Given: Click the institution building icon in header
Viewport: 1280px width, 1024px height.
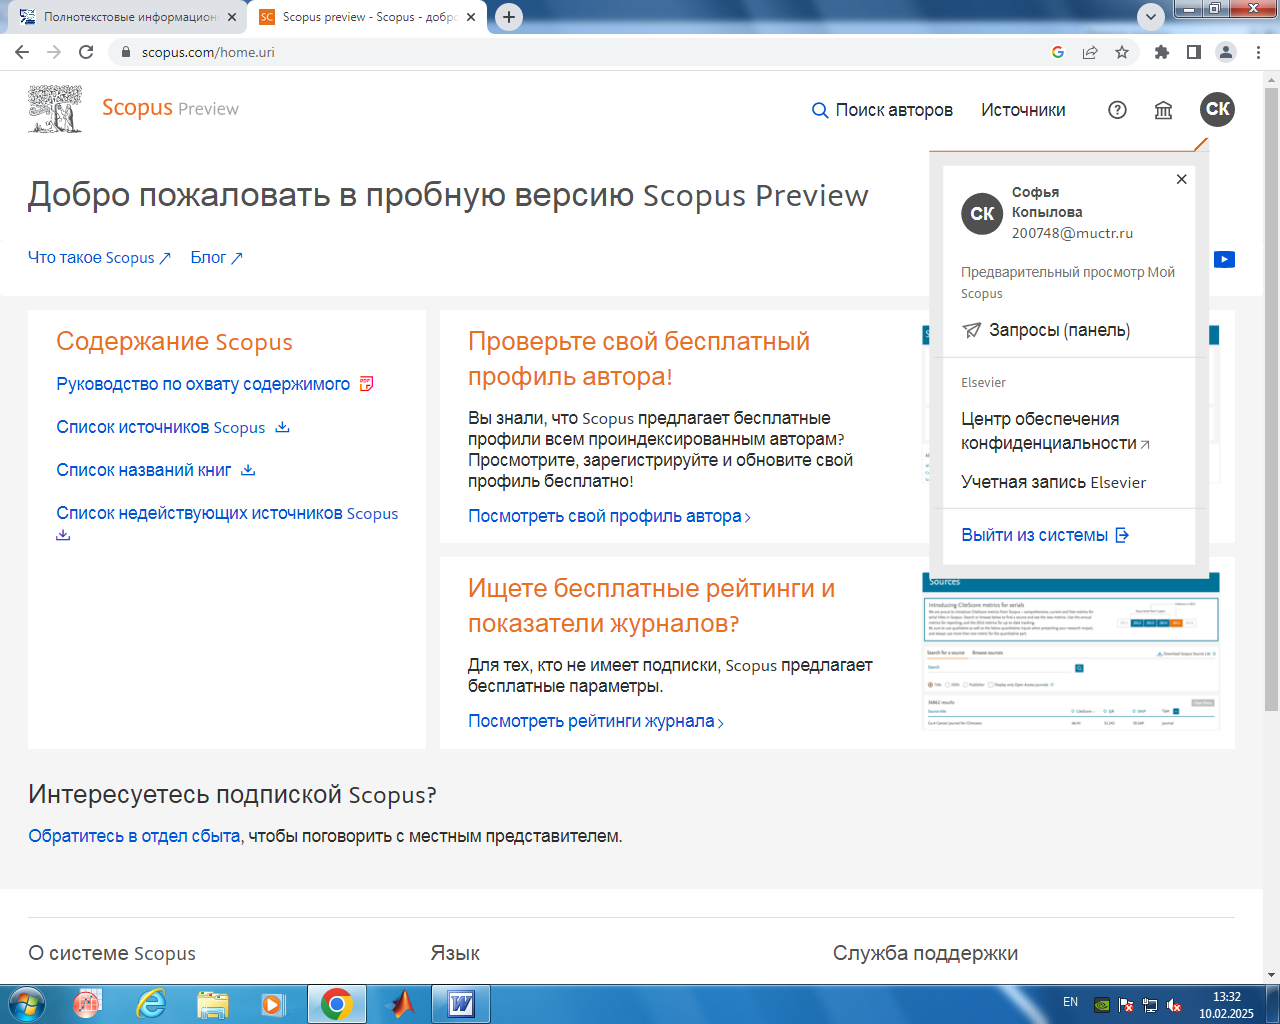Looking at the screenshot, I should tap(1163, 110).
